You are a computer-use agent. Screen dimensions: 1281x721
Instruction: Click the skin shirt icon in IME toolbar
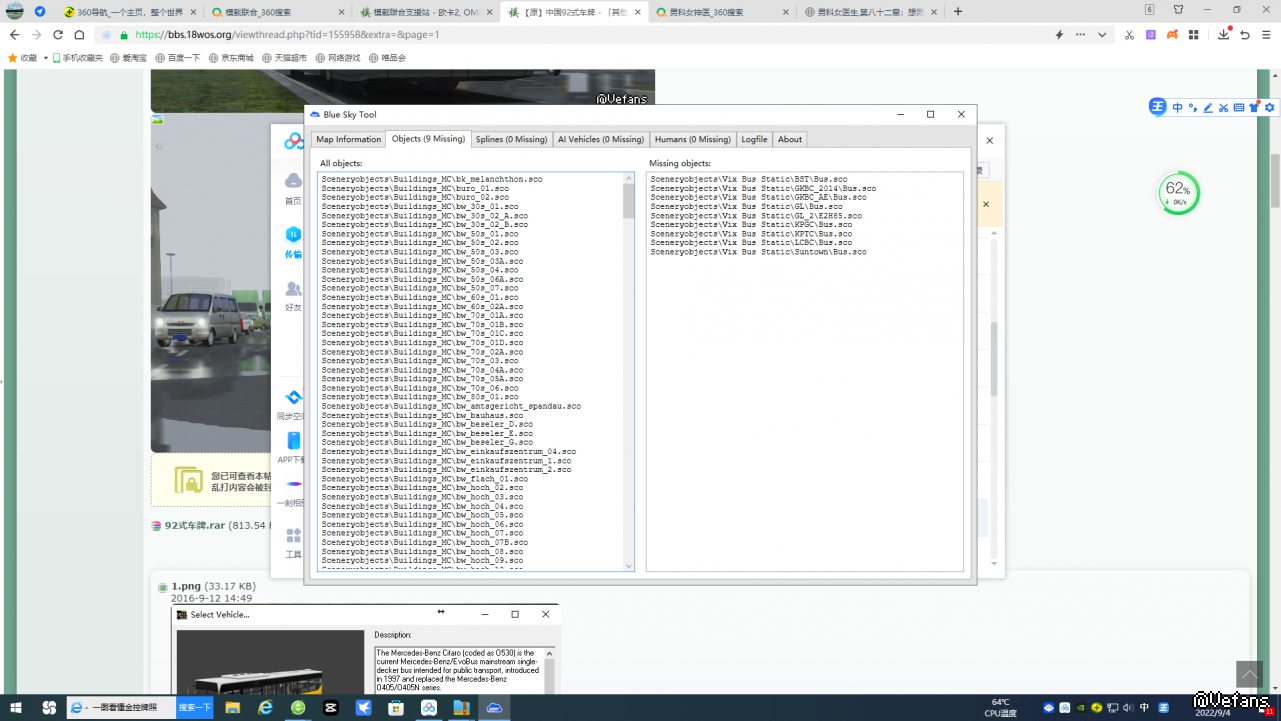[x=1254, y=108]
